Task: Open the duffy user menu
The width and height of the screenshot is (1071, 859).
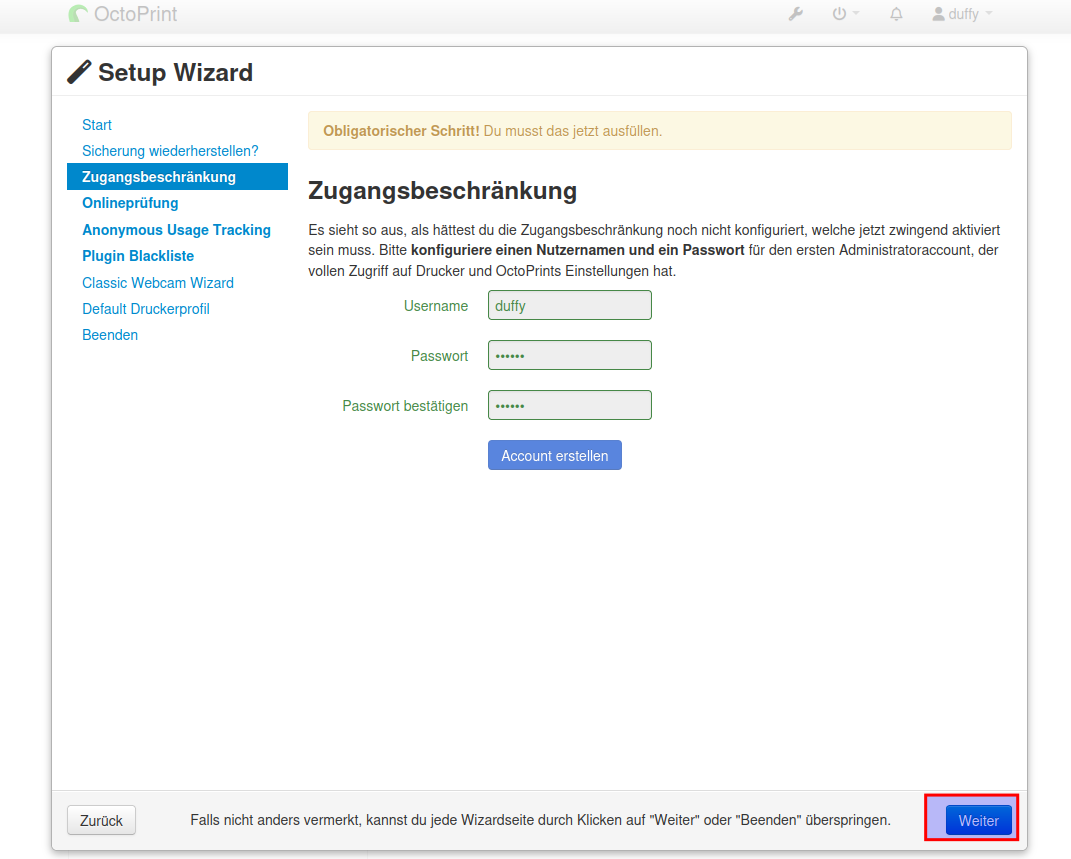Action: click(962, 14)
